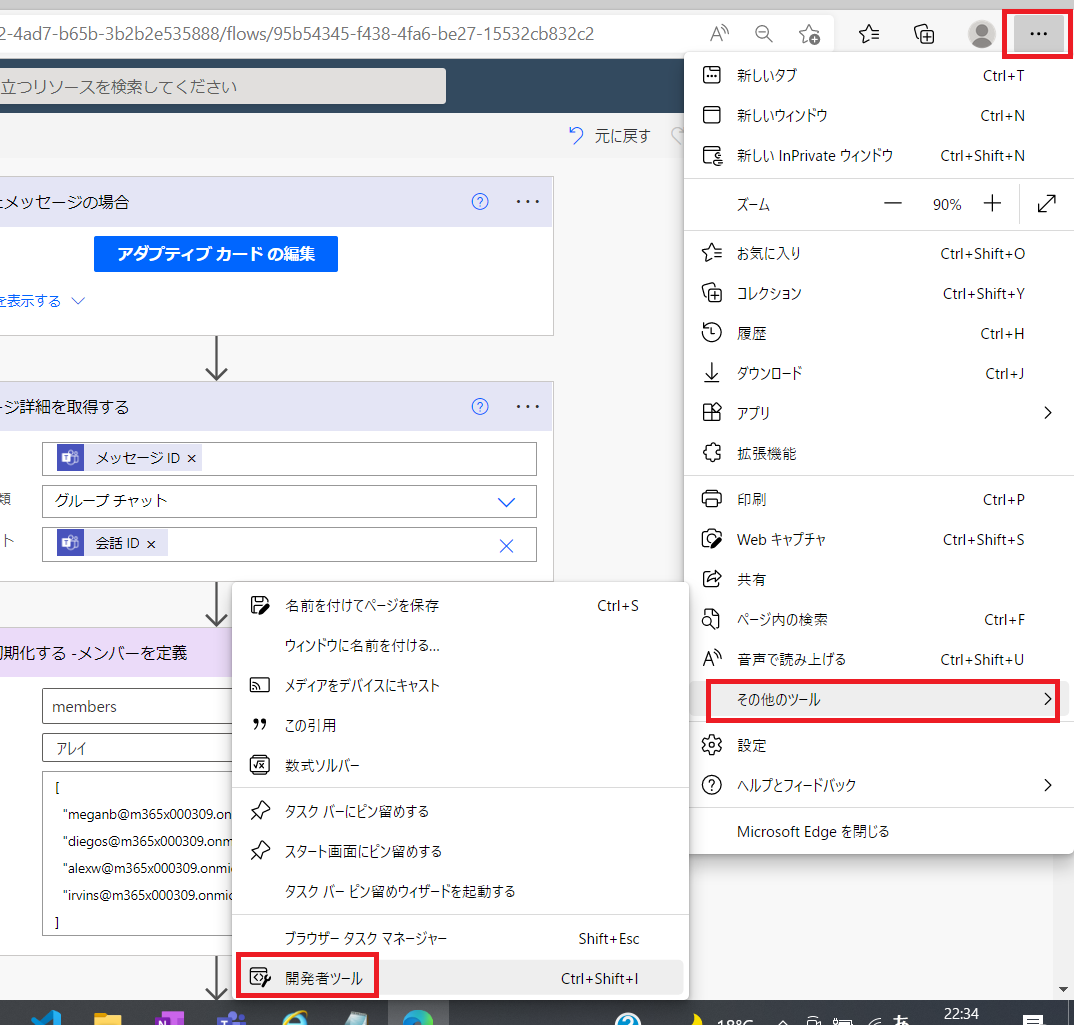Image resolution: width=1074 pixels, height=1025 pixels.
Task: Open ページ内の検索
Action: tap(879, 619)
